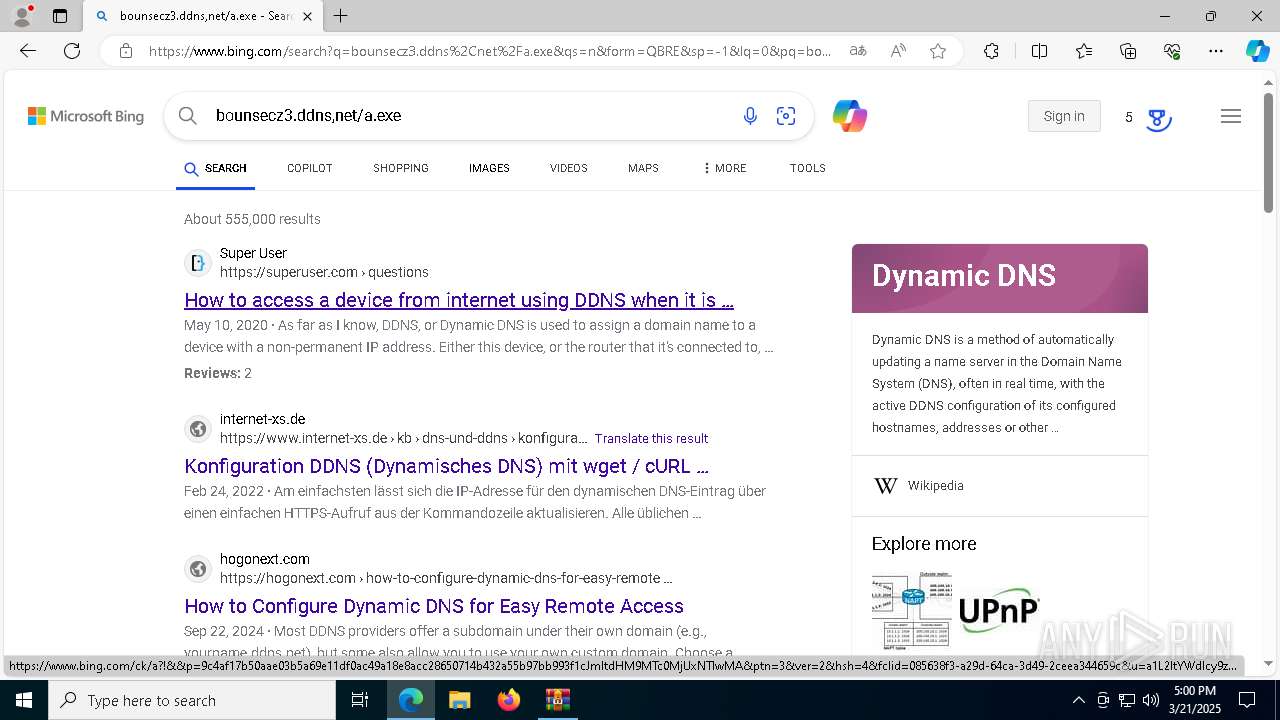View site information lock icon
Image resolution: width=1280 pixels, height=720 pixels.
(x=126, y=51)
